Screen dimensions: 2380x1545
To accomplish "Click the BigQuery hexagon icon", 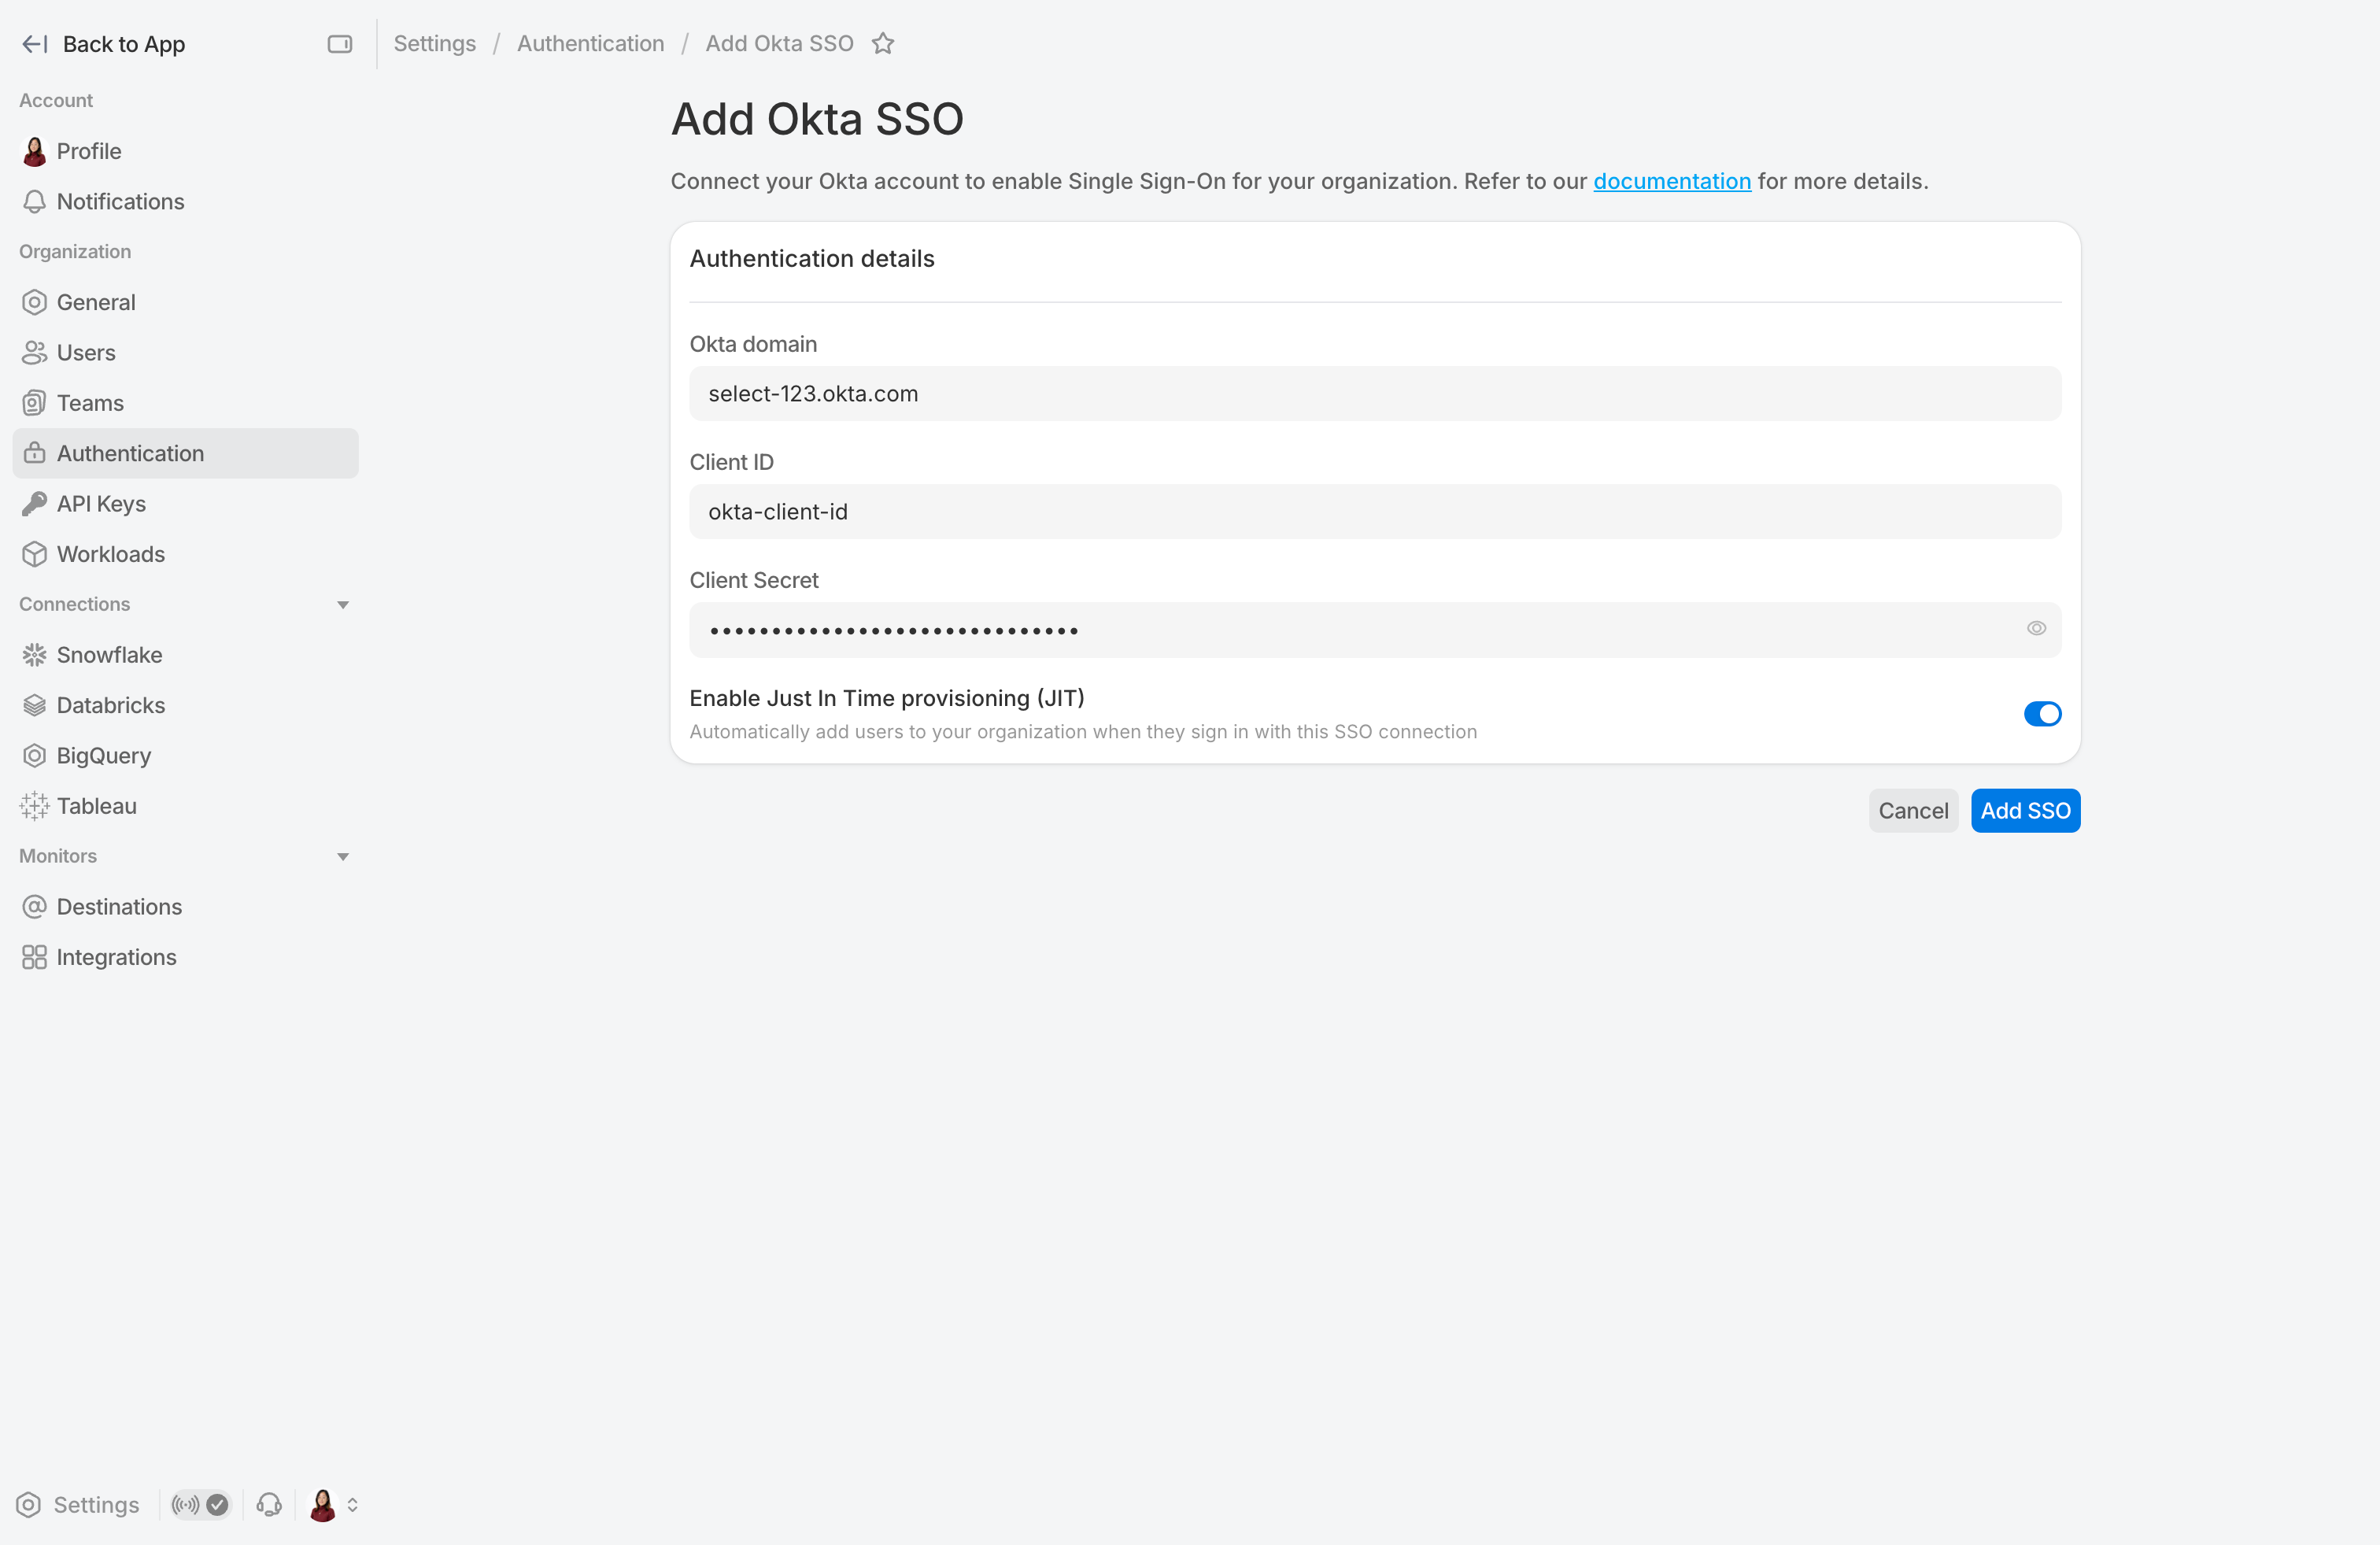I will [x=34, y=756].
